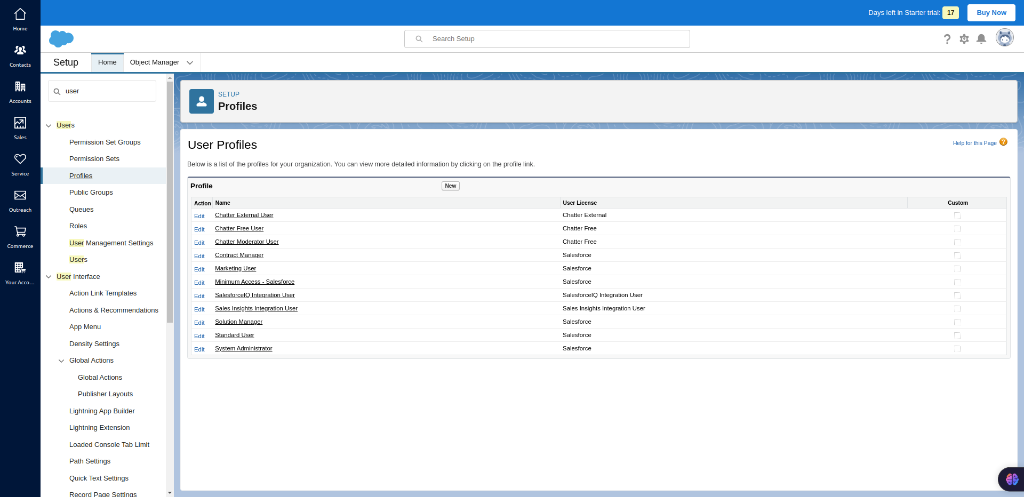Click Edit for Marketing User
The height and width of the screenshot is (497, 1024).
[x=199, y=269]
